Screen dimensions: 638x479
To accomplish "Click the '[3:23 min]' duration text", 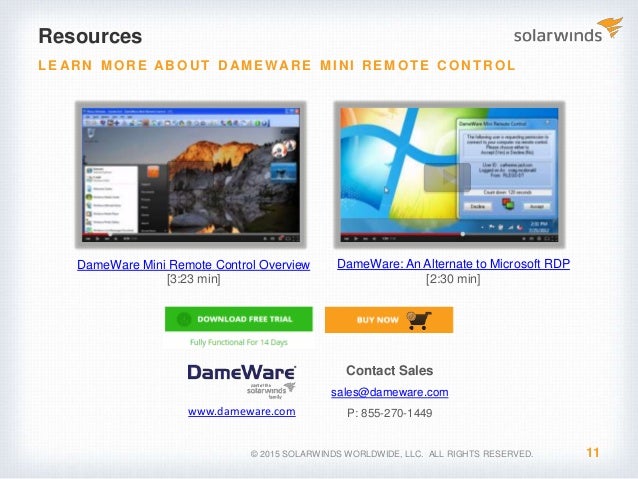I will point(194,279).
